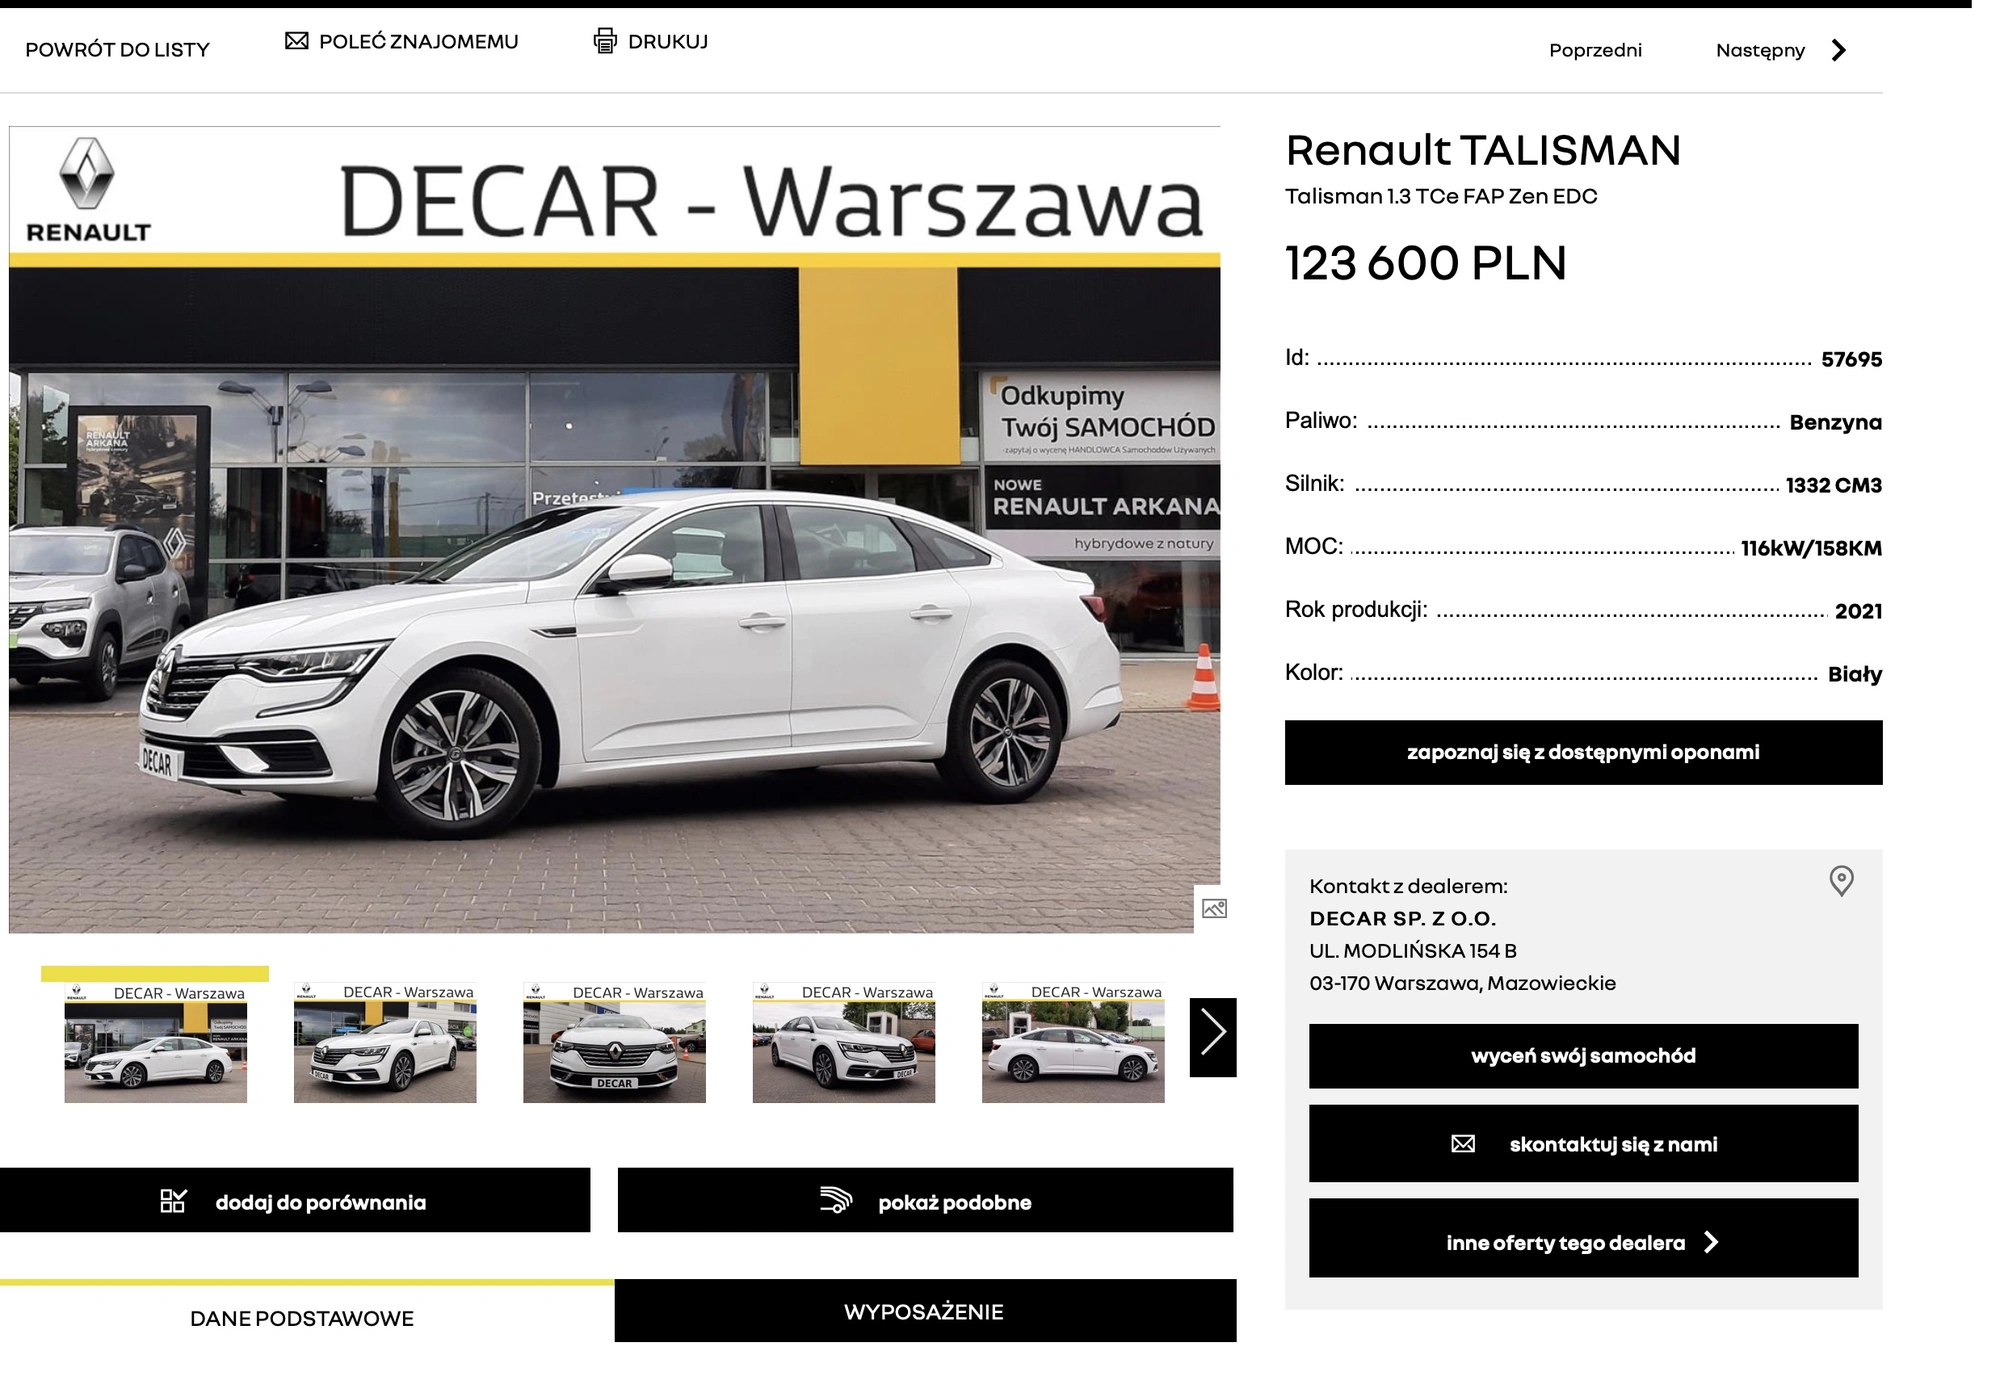
Task: Select the third thumbnail showing the front grille
Action: click(x=614, y=1042)
